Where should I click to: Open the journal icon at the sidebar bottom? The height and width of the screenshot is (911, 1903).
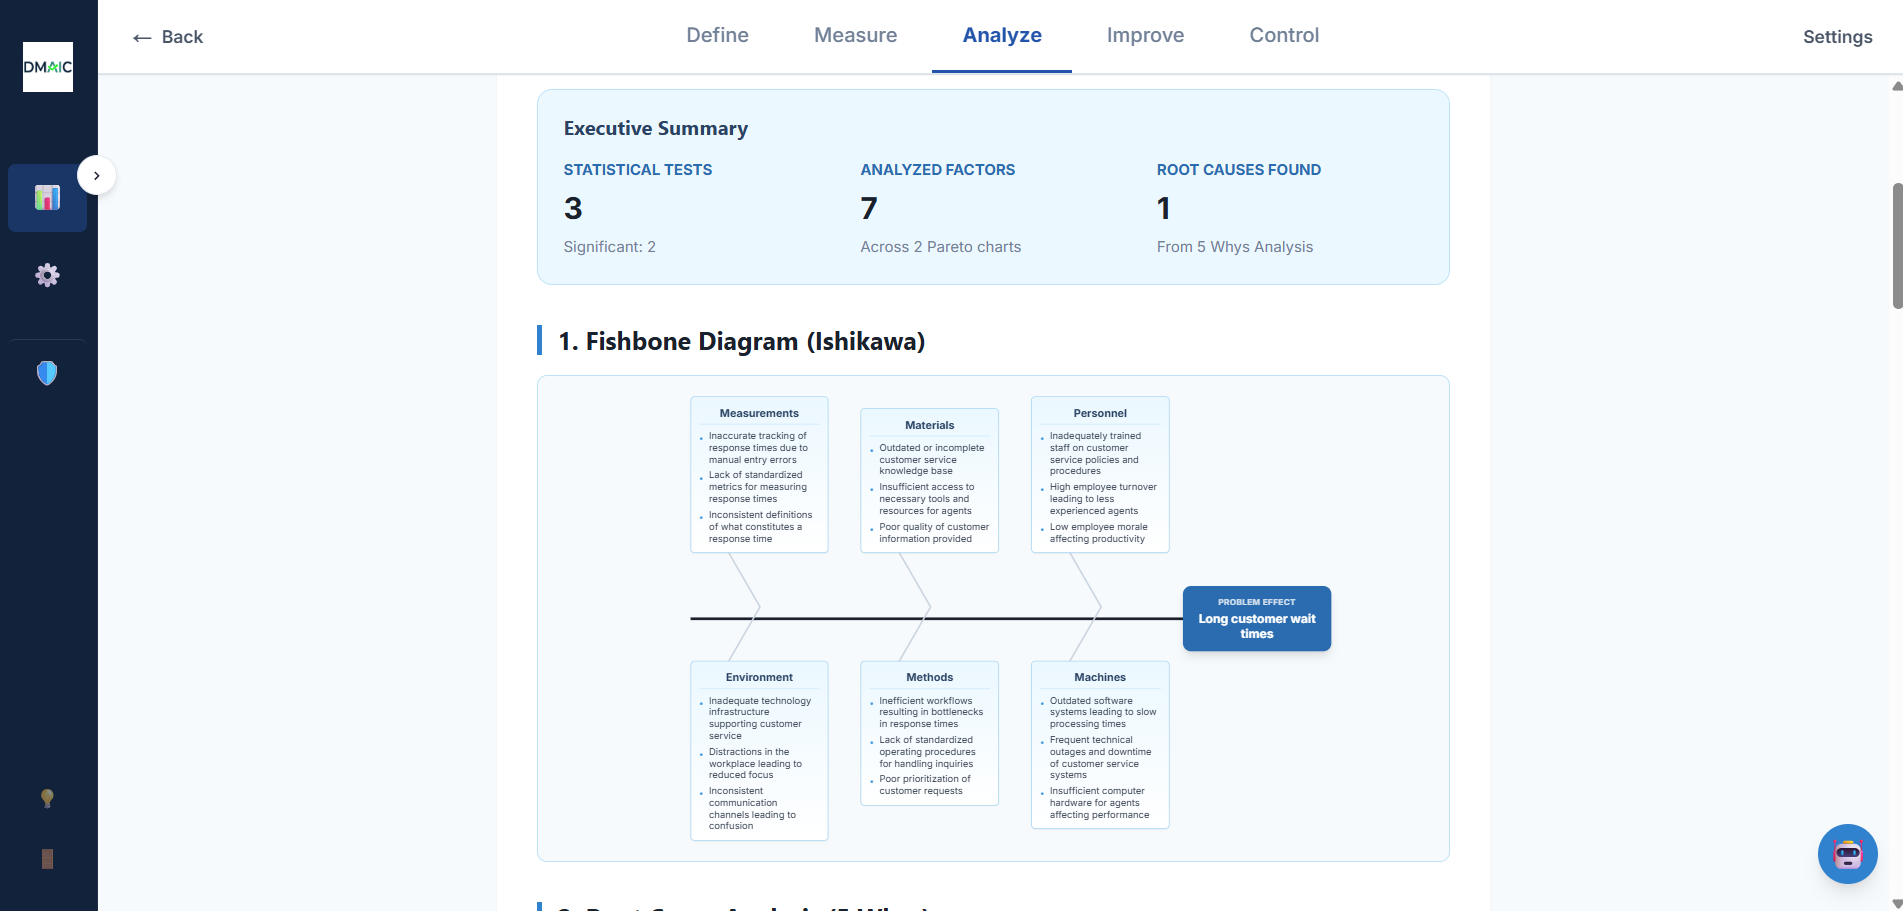click(x=46, y=857)
